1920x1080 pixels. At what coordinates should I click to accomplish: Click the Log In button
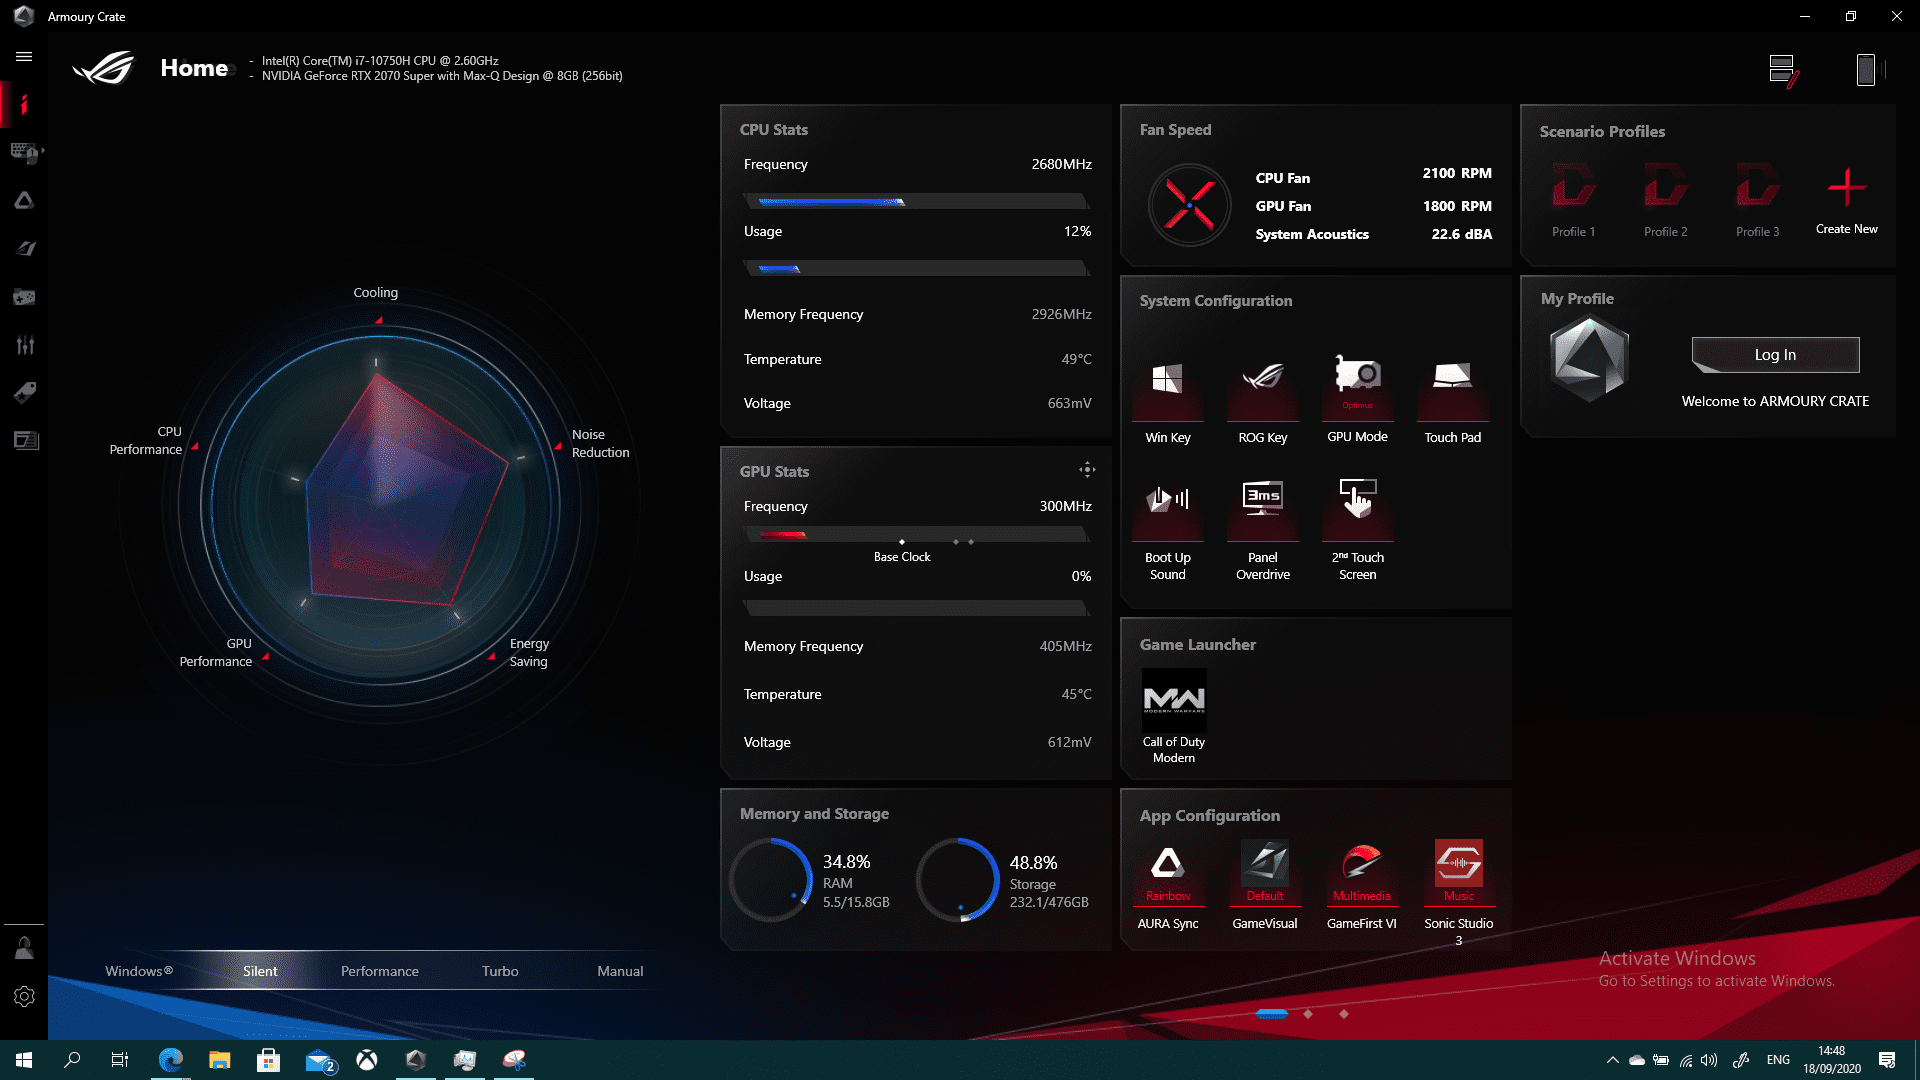point(1775,355)
